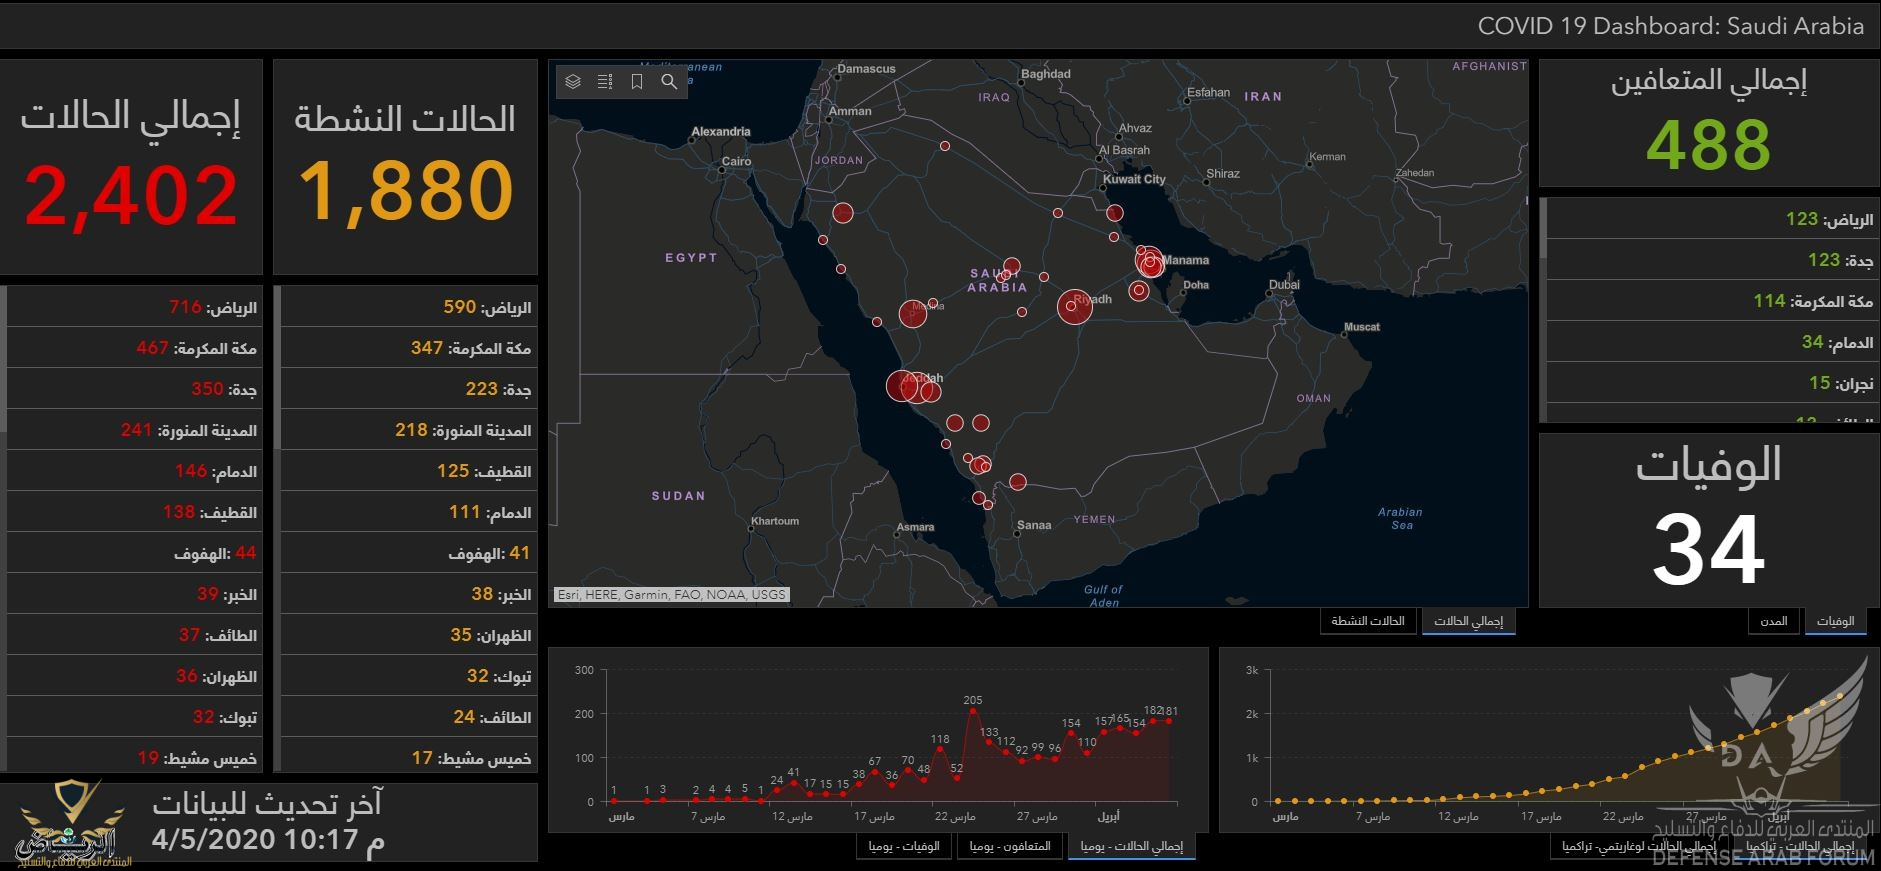Select active cases row الرياض: 590

408,306
